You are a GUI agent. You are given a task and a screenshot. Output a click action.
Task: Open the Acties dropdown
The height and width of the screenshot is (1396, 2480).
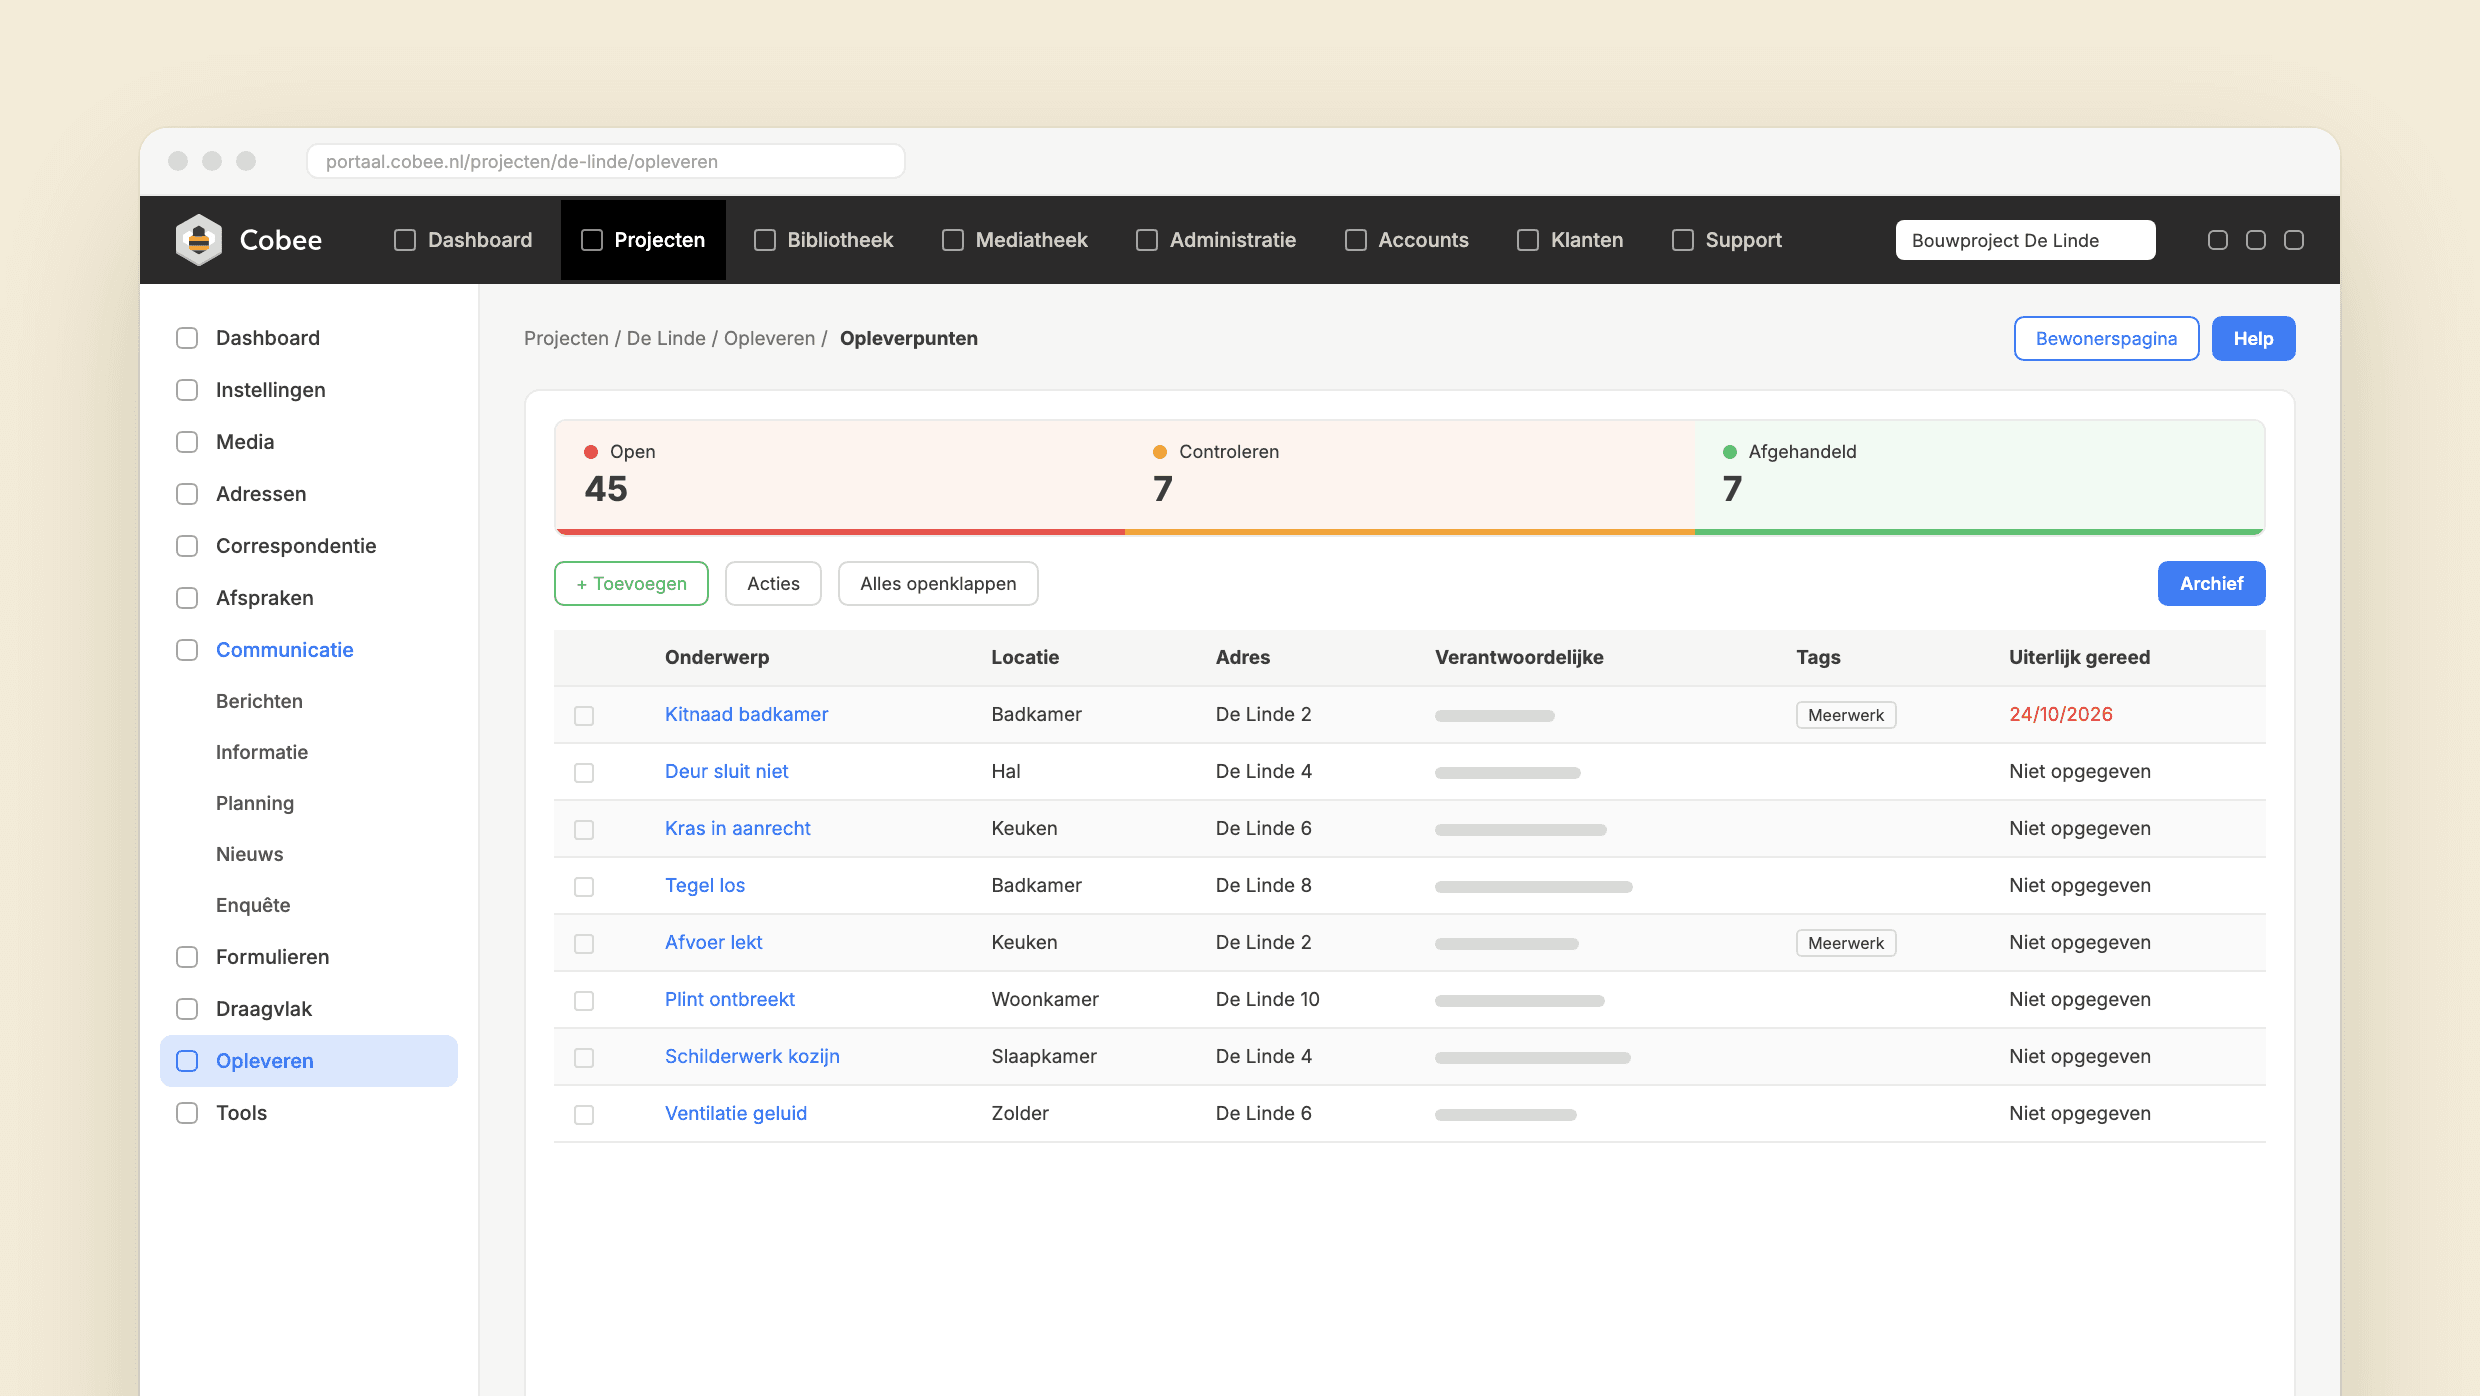[x=773, y=584]
